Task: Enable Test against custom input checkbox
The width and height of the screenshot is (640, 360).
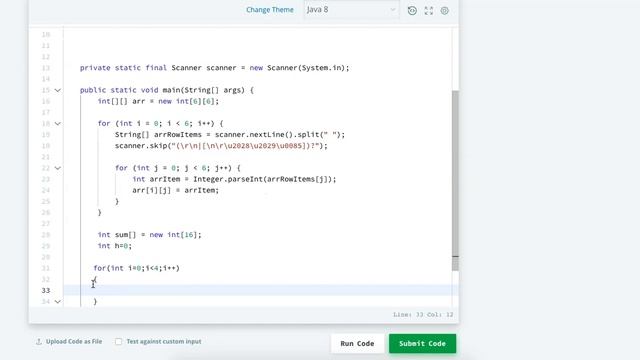Action: tap(118, 342)
